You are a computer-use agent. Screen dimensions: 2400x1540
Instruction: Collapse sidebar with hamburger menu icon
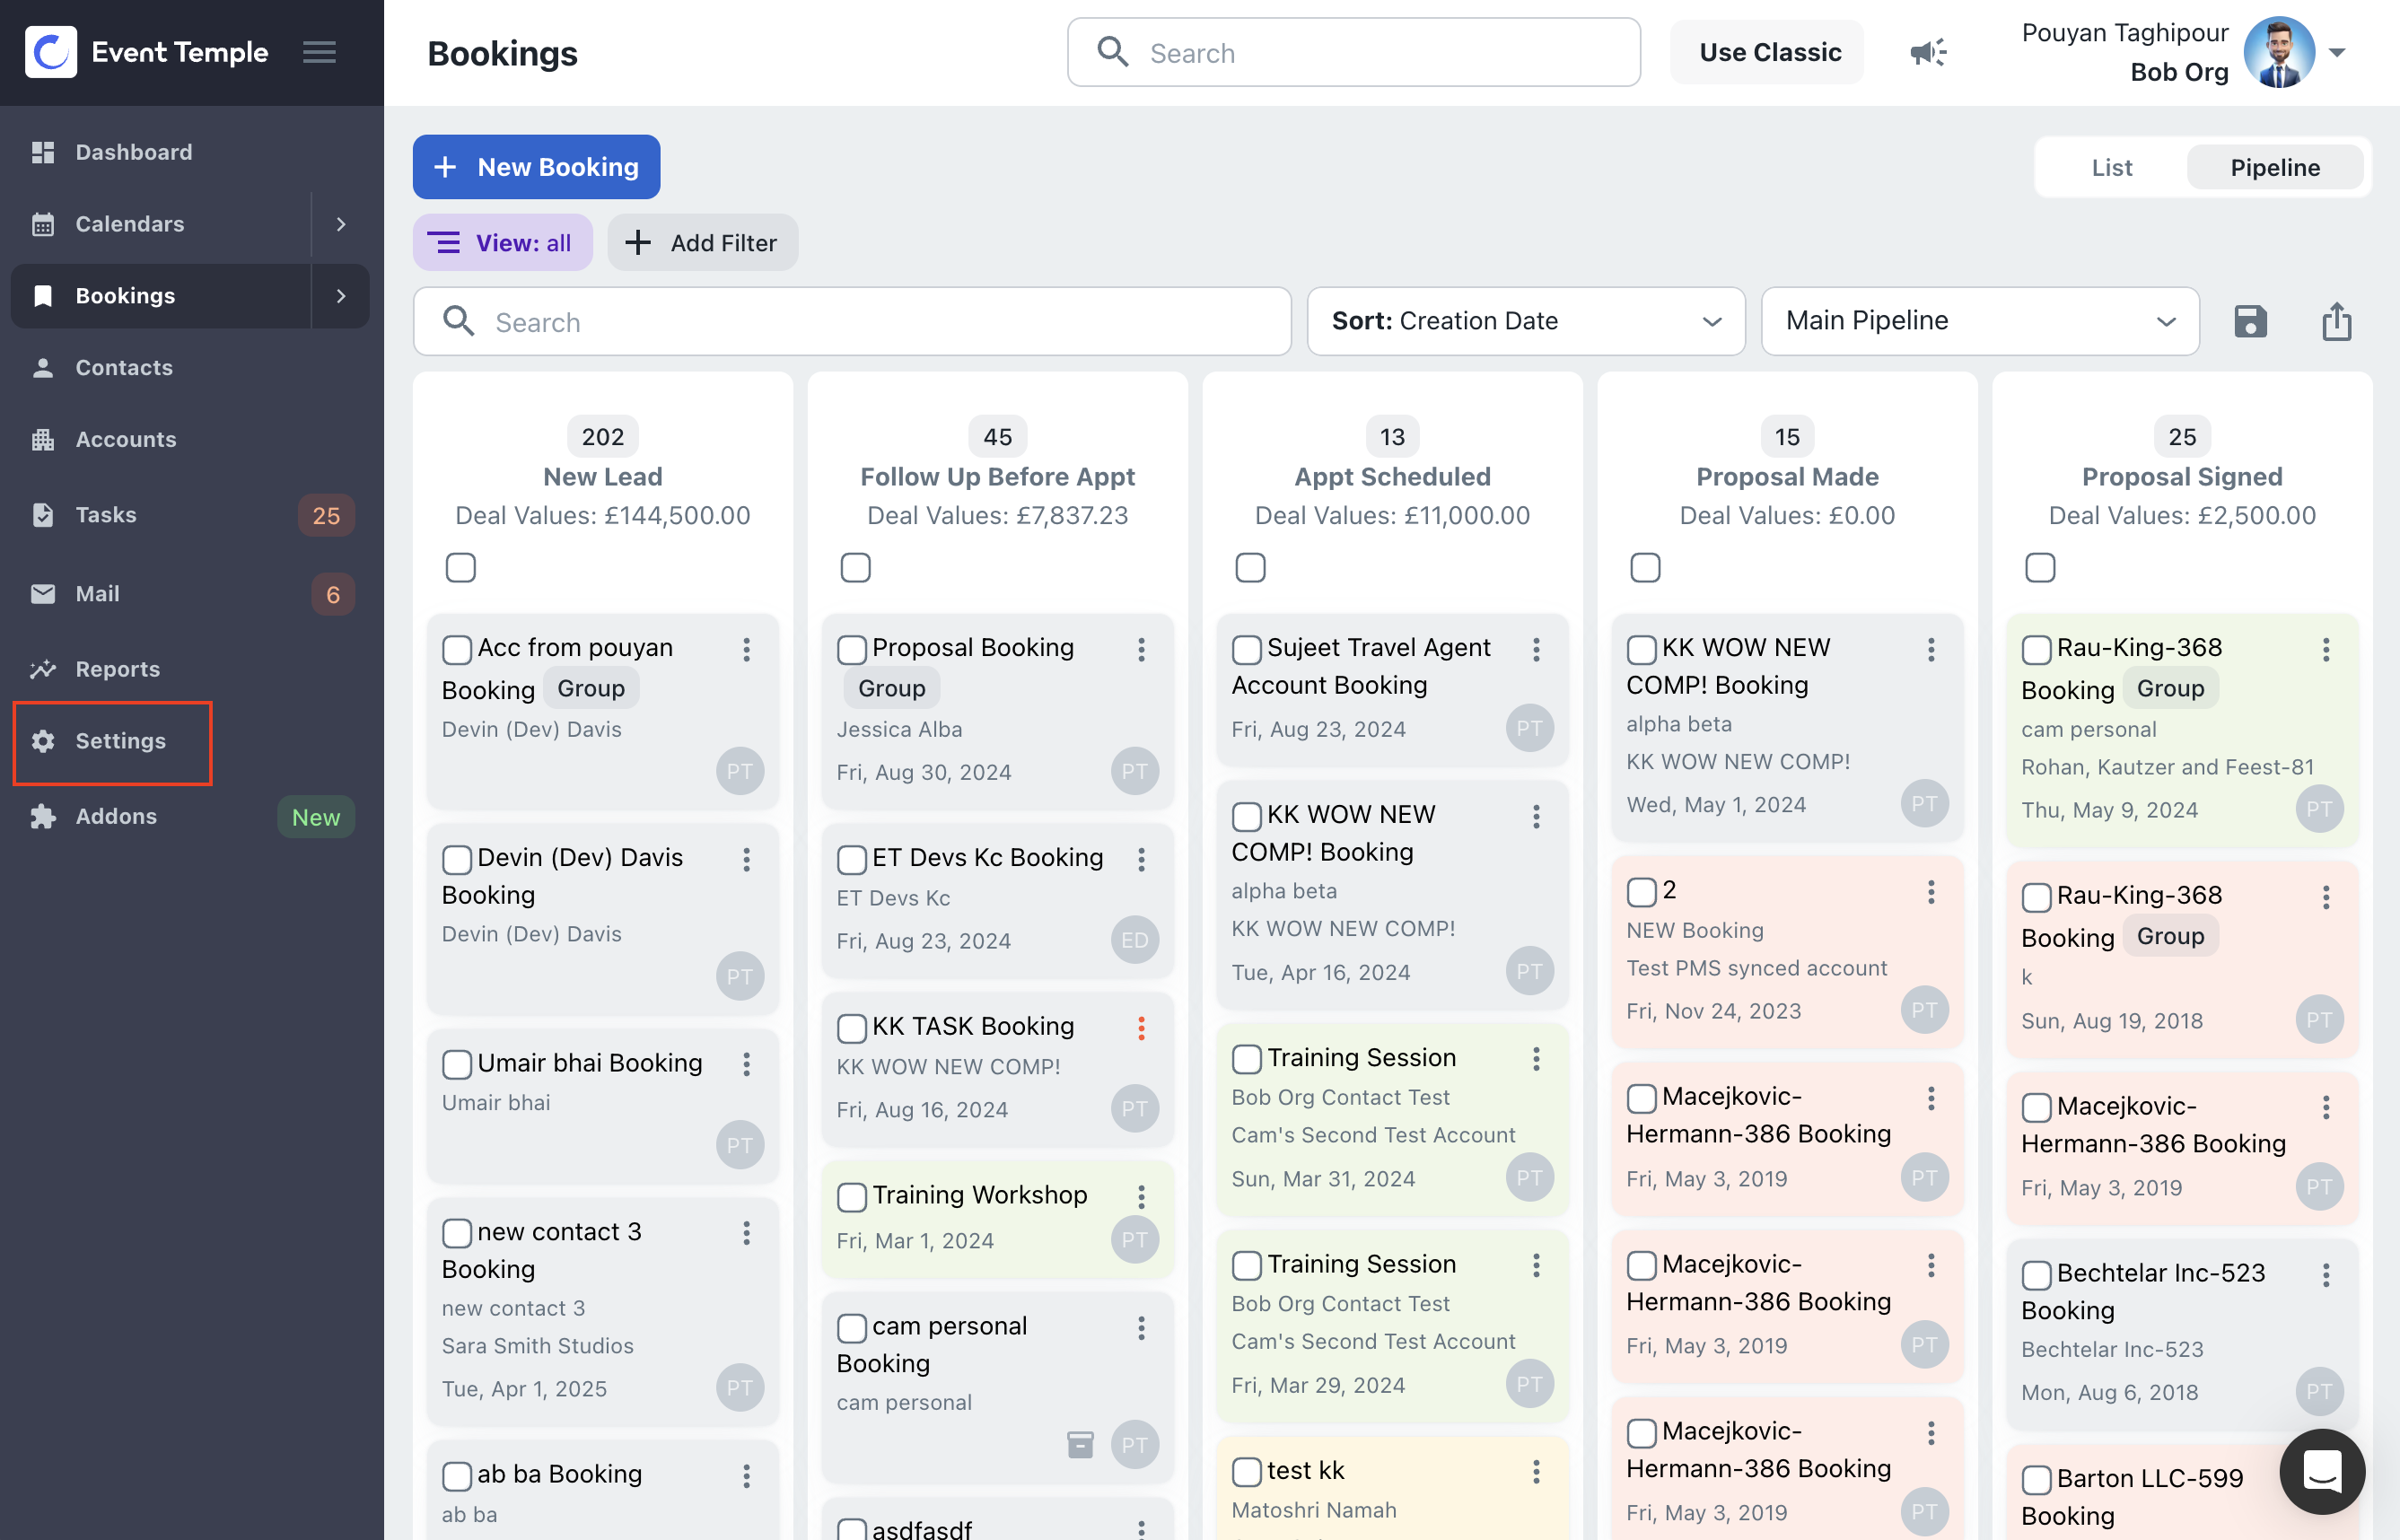(x=320, y=52)
